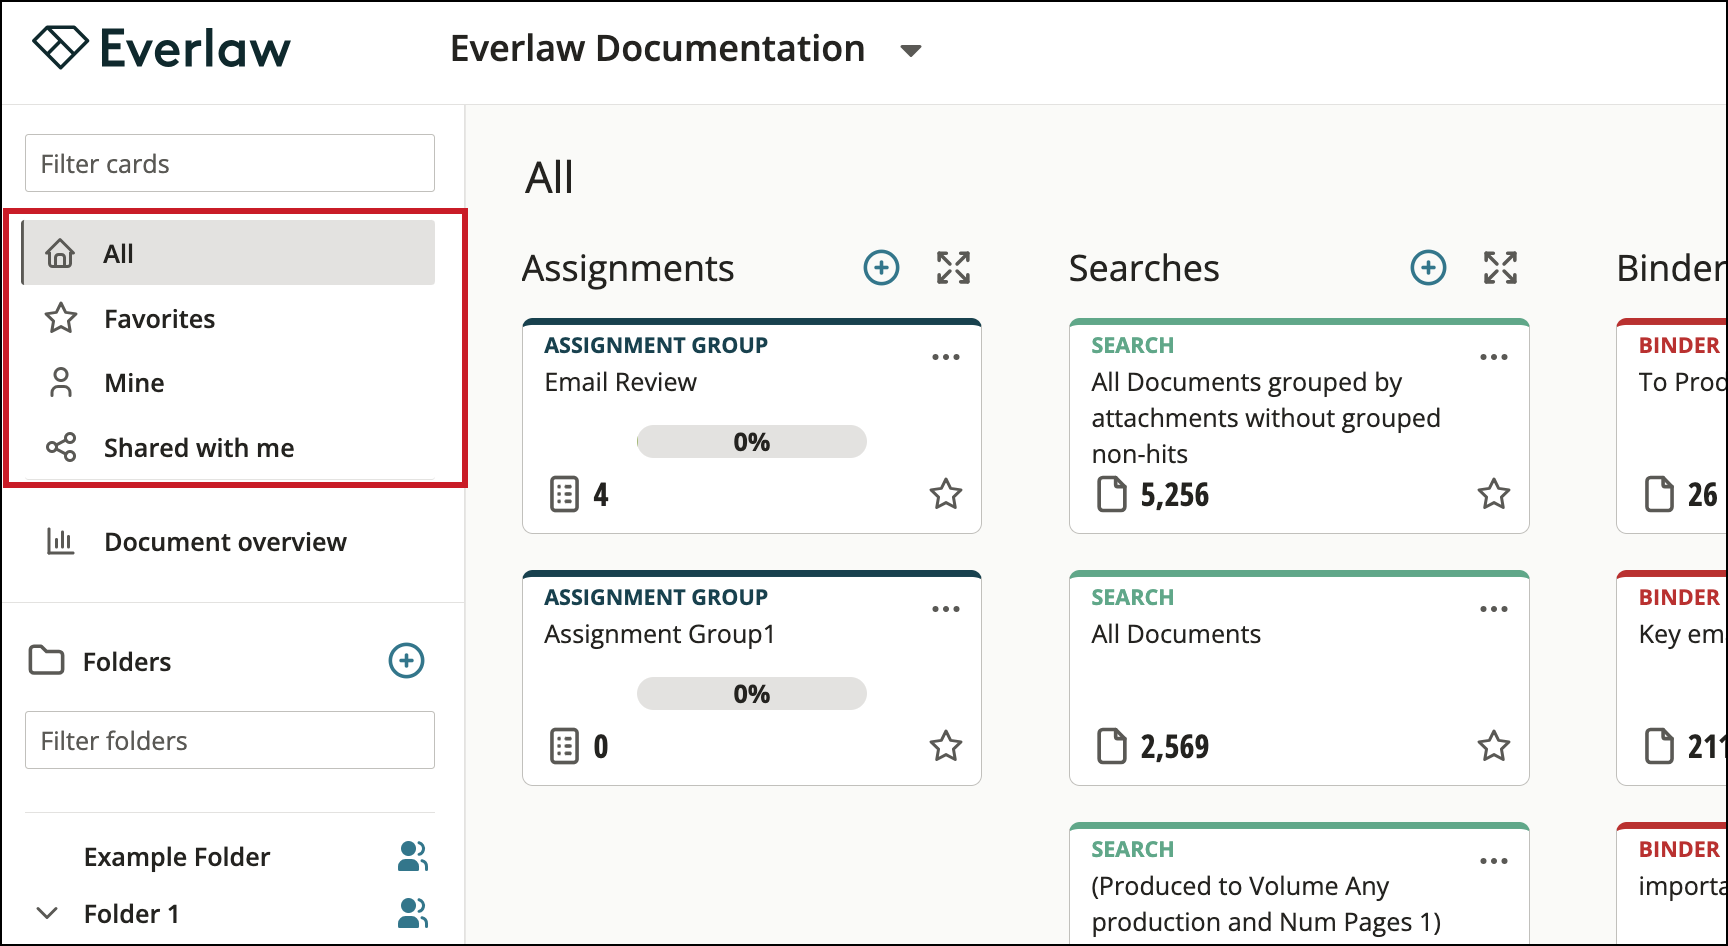This screenshot has width=1728, height=946.
Task: Expand the Assignments column
Action: click(x=954, y=268)
